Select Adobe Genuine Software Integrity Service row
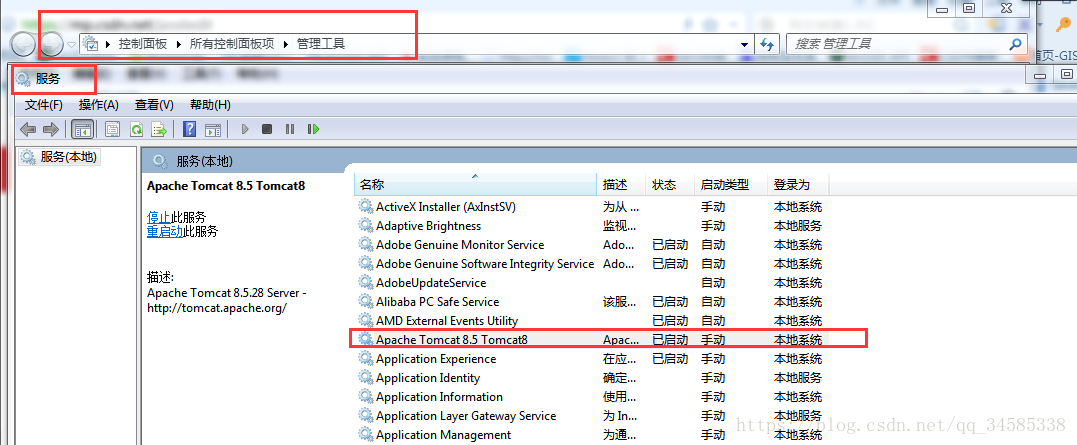1077x445 pixels. pyautogui.click(x=592, y=264)
